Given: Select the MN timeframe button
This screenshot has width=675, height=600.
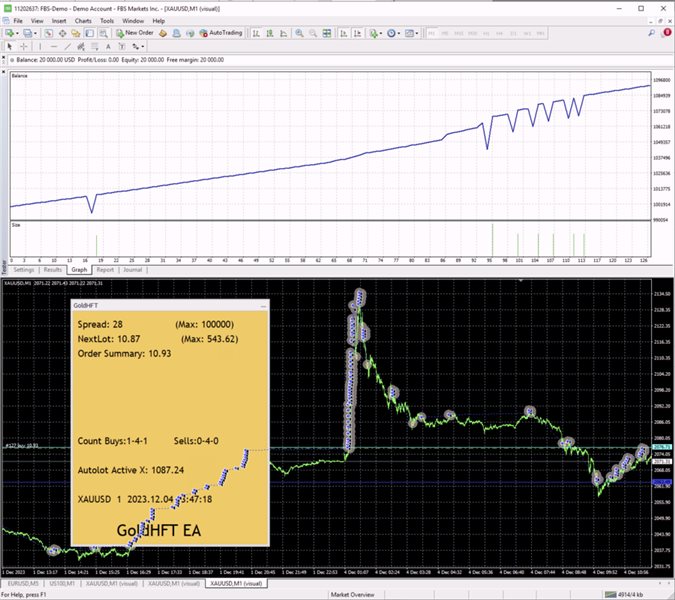Looking at the screenshot, I should pyautogui.click(x=541, y=33).
